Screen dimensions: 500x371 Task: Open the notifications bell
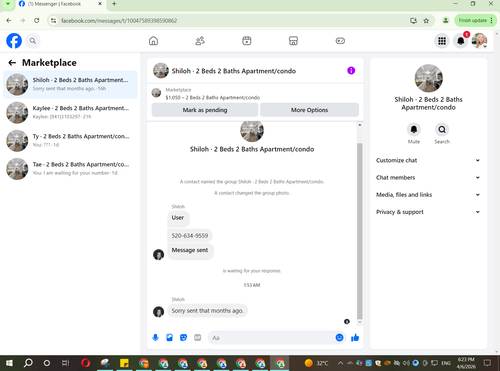(461, 41)
